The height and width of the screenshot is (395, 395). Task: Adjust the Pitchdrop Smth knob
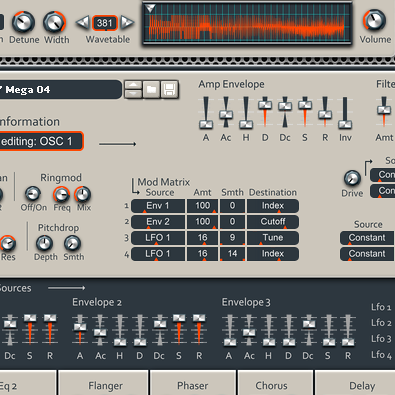[x=72, y=243]
